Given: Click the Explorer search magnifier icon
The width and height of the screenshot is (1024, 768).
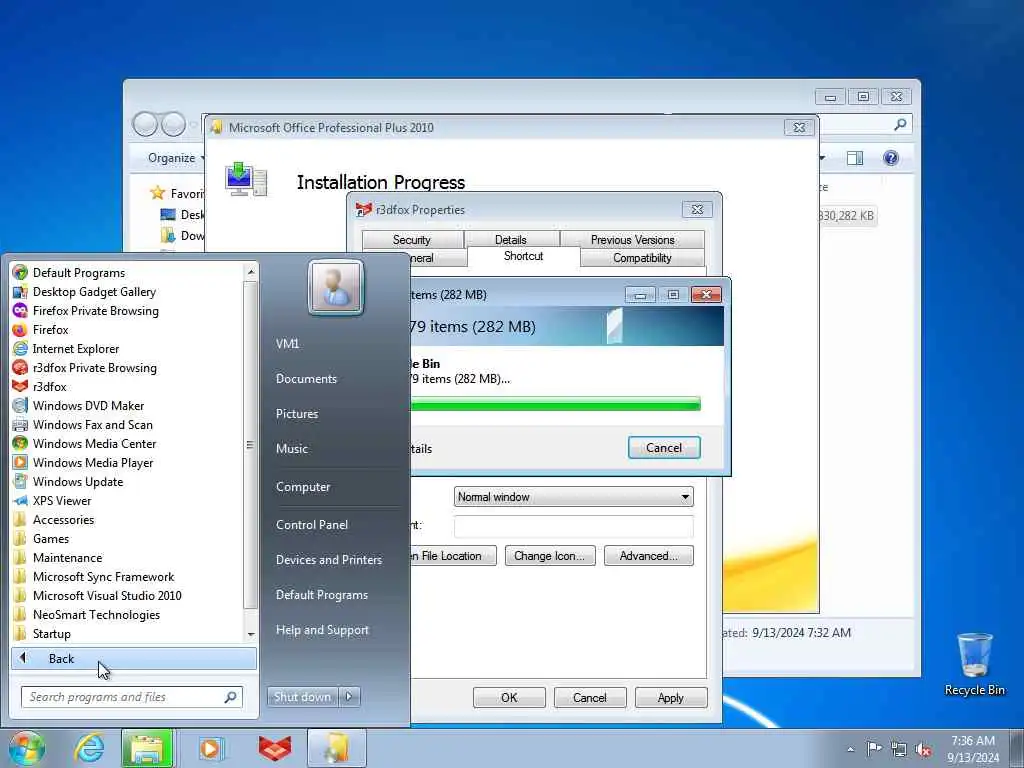Looking at the screenshot, I should 900,124.
